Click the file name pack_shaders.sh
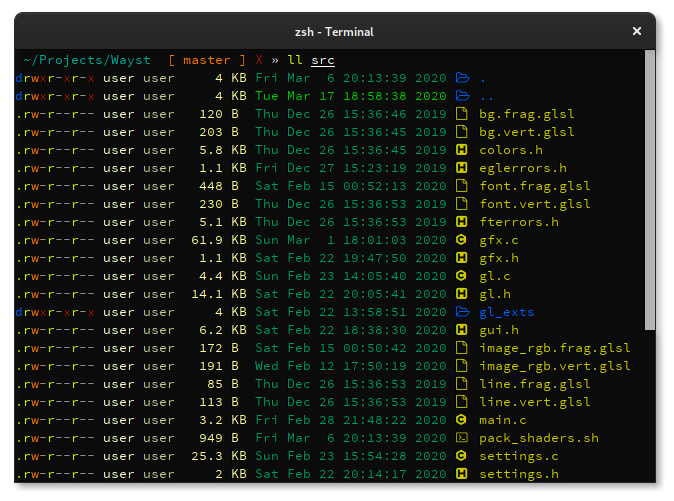The height and width of the screenshot is (501, 674). [539, 438]
